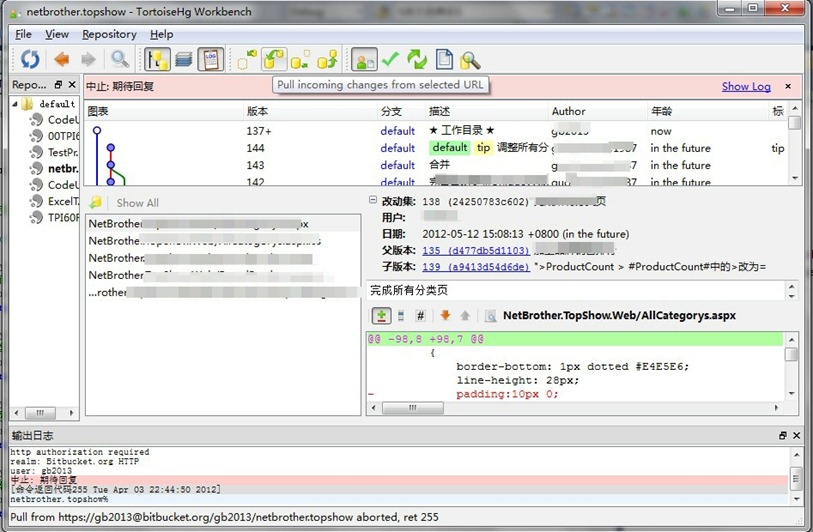Open the View menu
Viewport: 813px width, 532px height.
click(57, 34)
